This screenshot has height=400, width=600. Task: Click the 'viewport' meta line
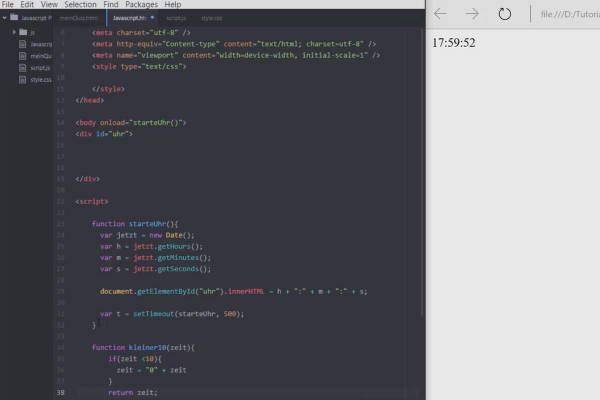pos(236,55)
